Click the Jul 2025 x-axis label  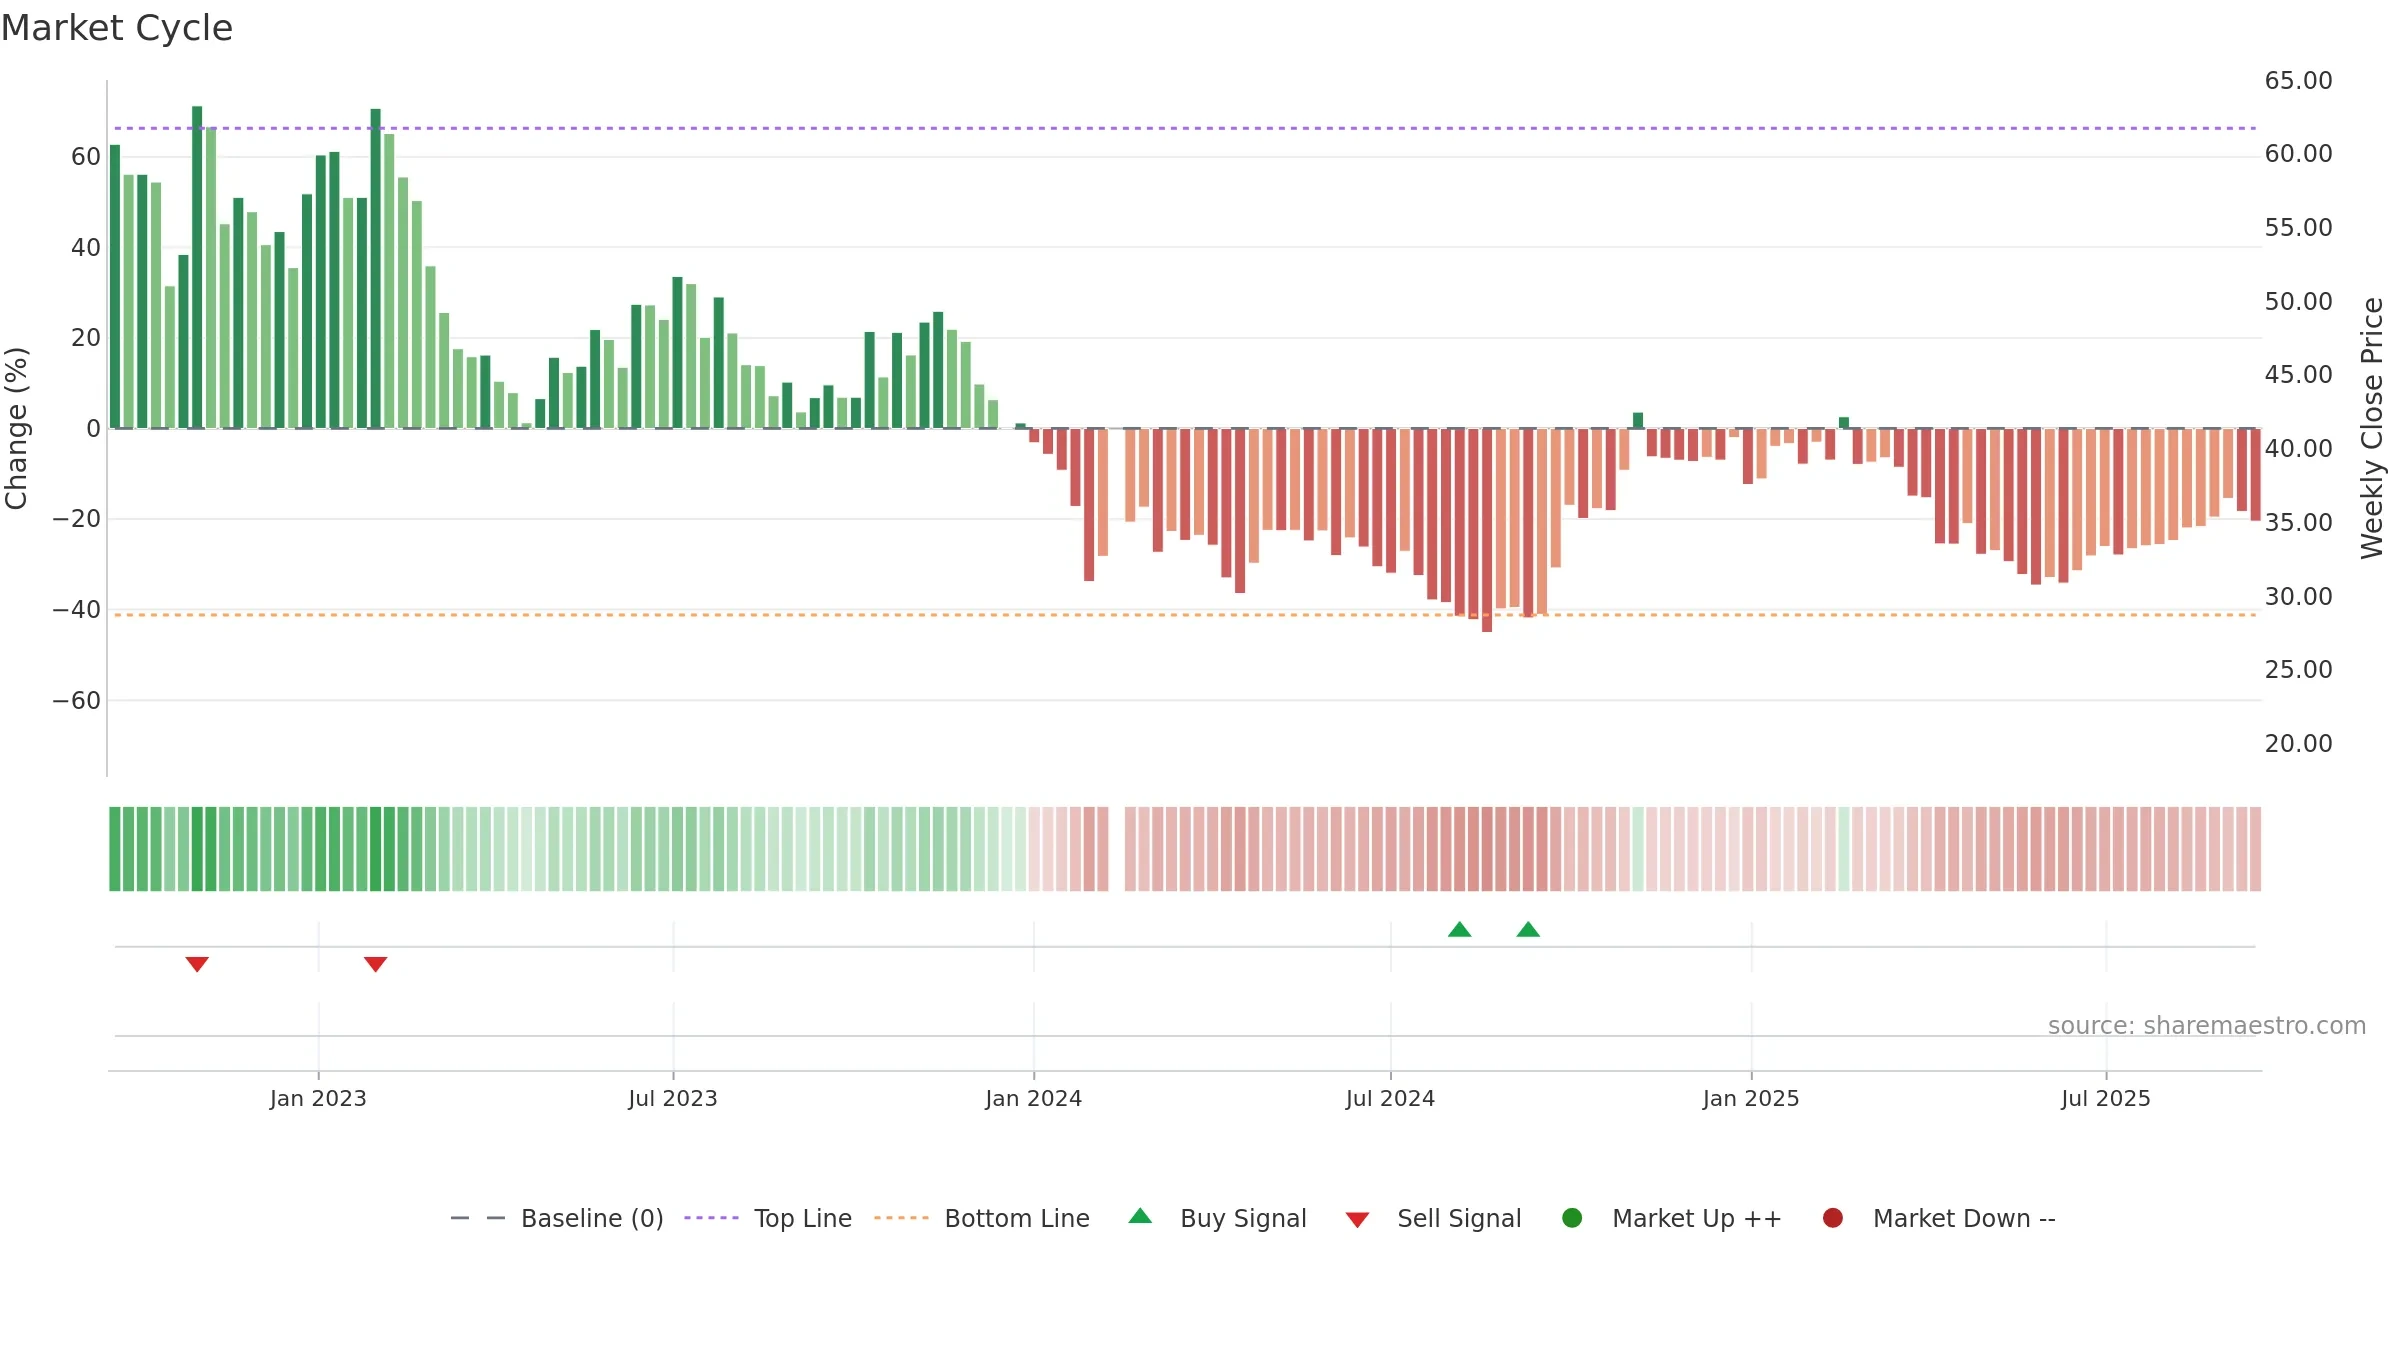point(2106,1098)
